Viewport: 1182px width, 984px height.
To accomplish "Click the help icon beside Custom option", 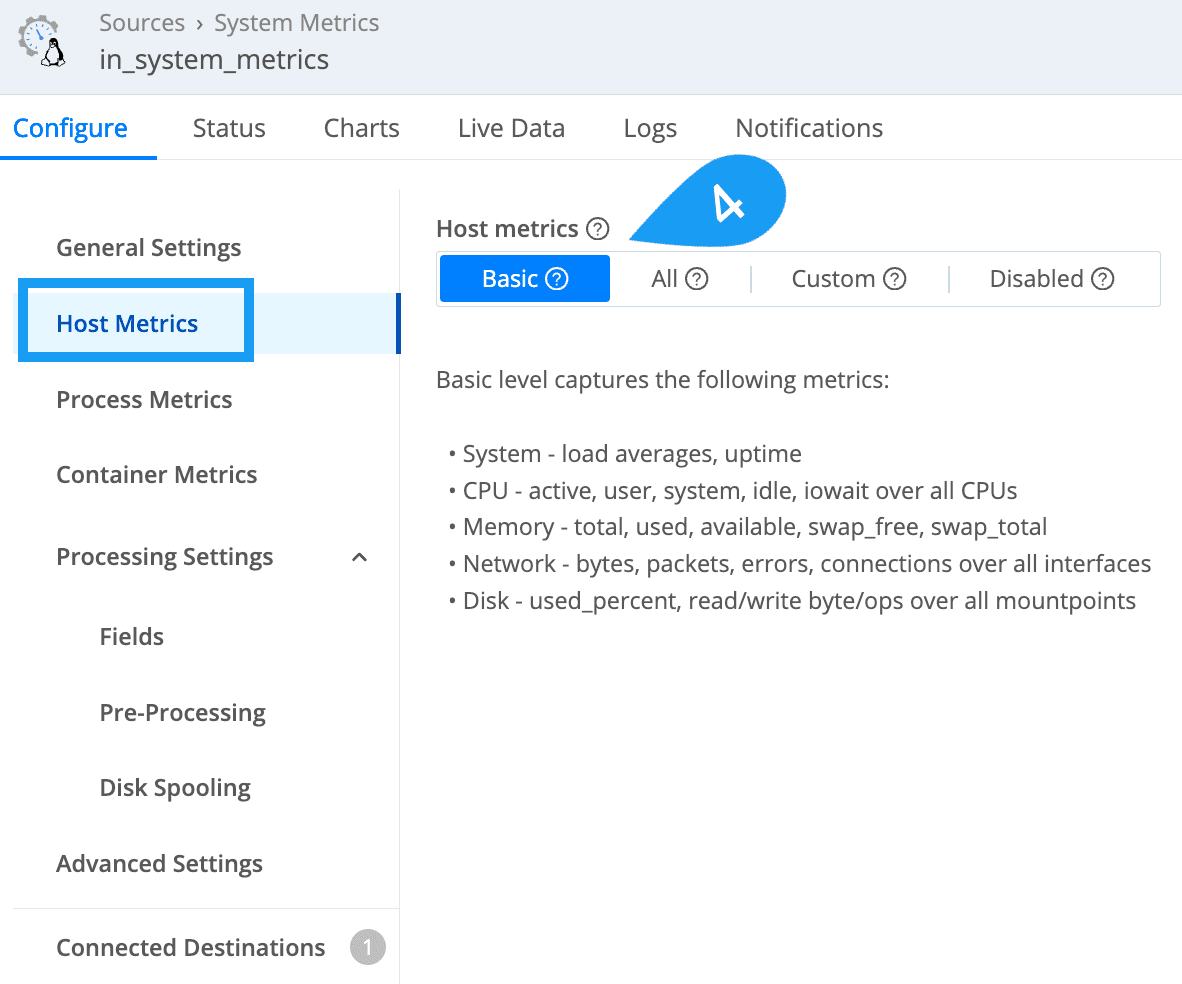I will [895, 279].
